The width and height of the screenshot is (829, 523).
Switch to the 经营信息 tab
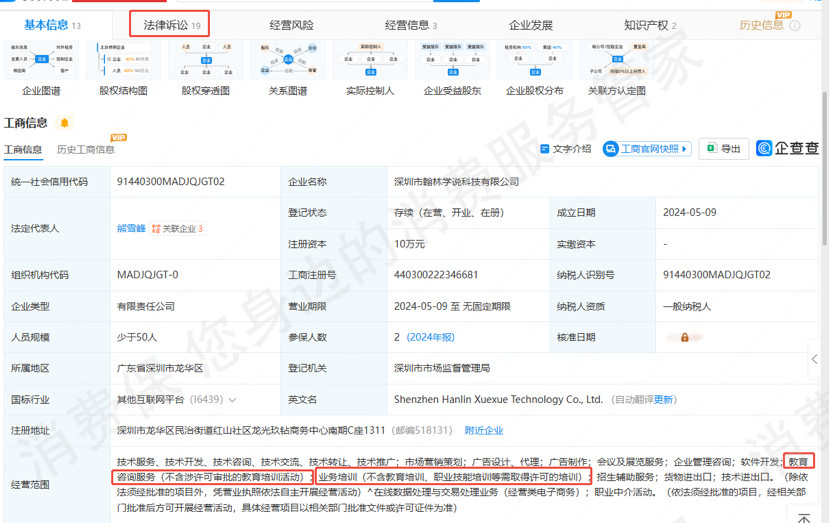pyautogui.click(x=411, y=25)
